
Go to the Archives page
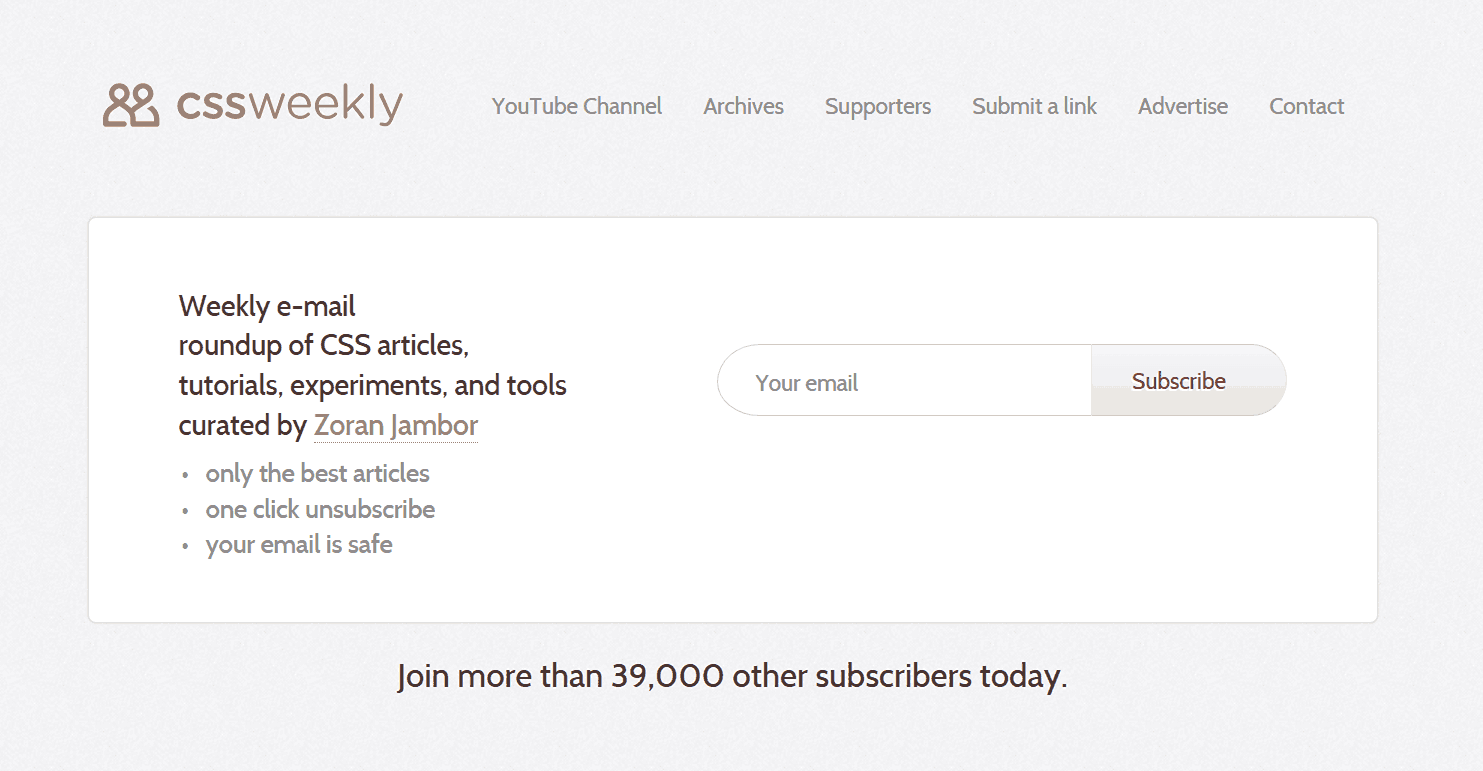743,106
